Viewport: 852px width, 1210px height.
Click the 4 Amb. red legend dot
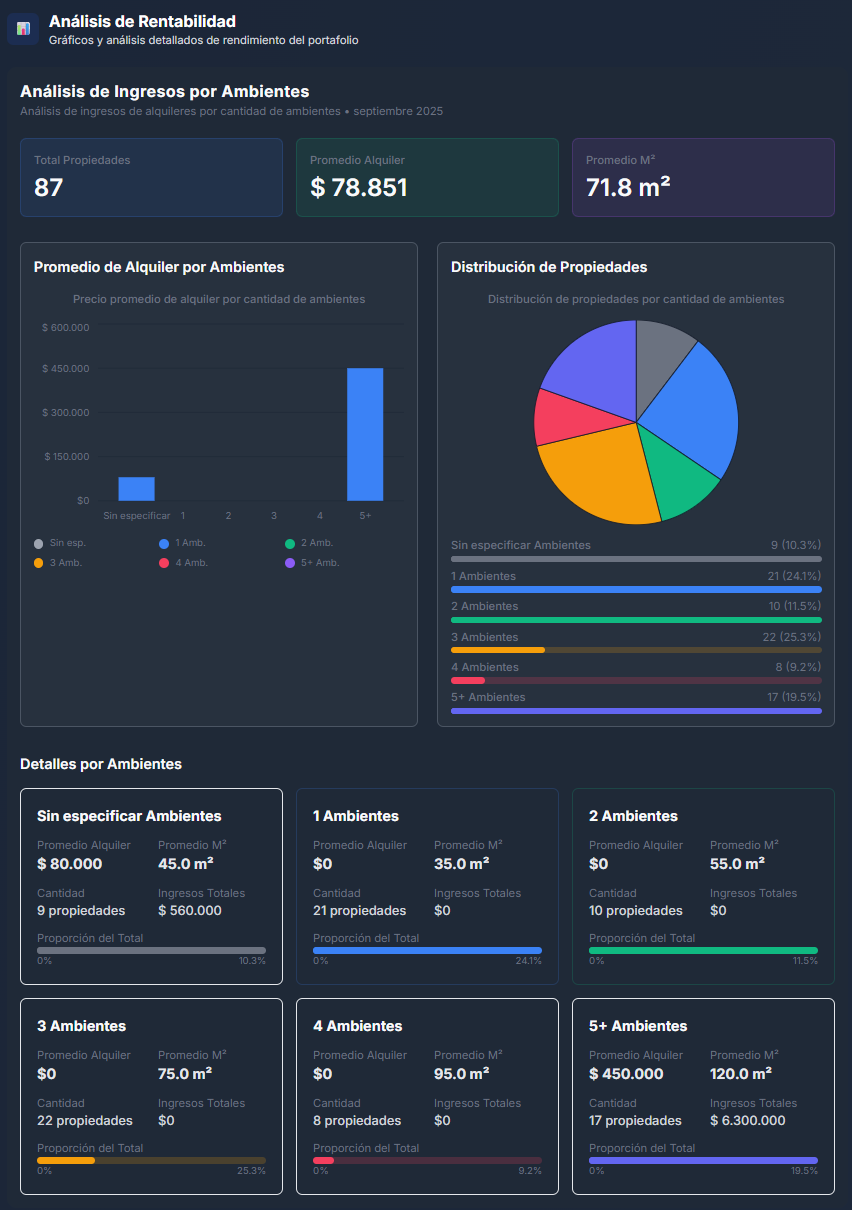[x=165, y=563]
